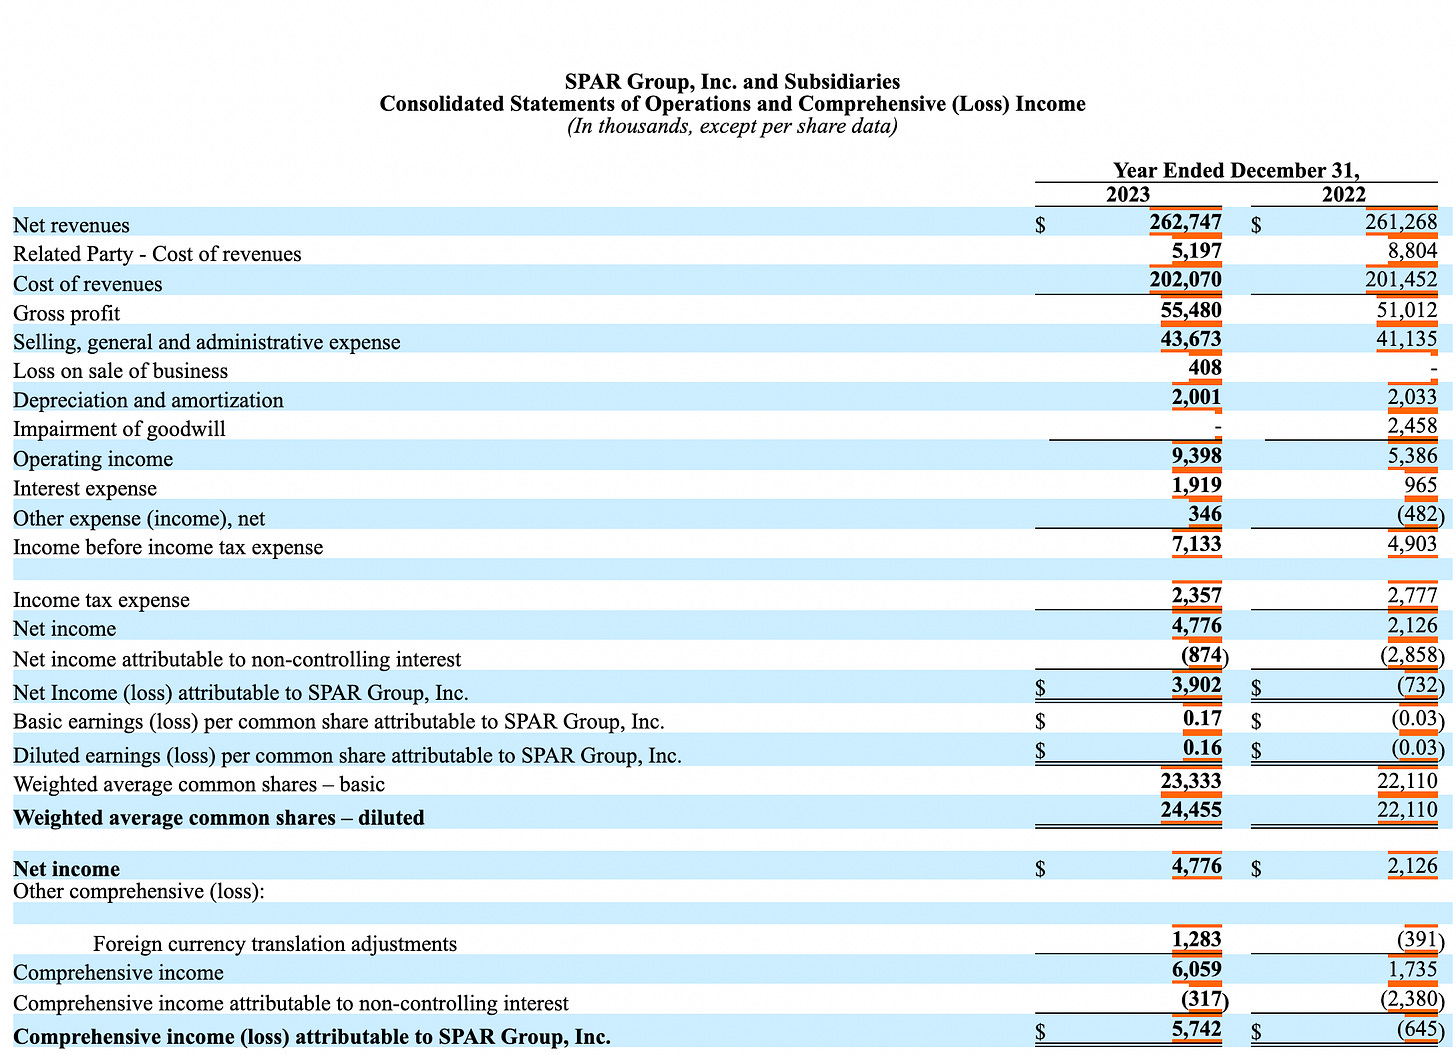
Task: Click the "Impairment of goodwill" label
Action: (119, 429)
